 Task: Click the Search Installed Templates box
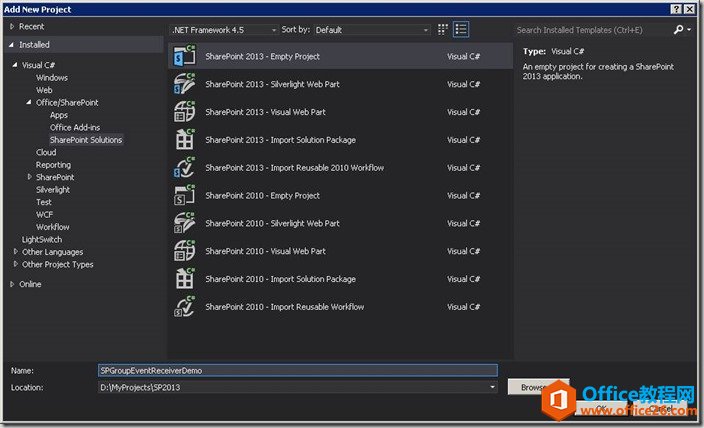[596, 30]
